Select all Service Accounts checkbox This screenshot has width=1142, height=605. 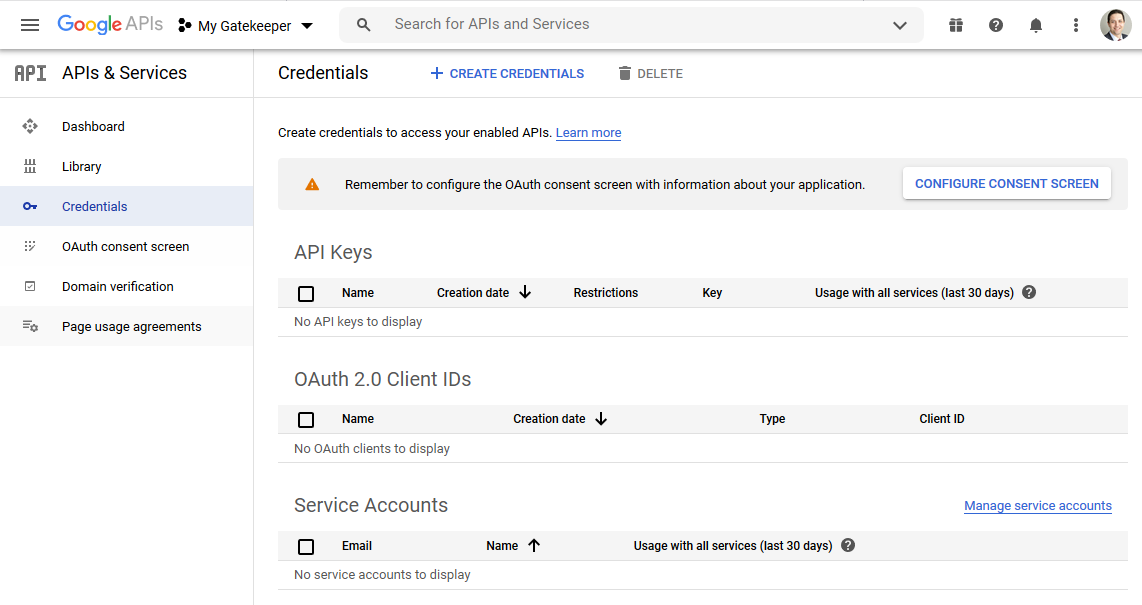click(306, 547)
